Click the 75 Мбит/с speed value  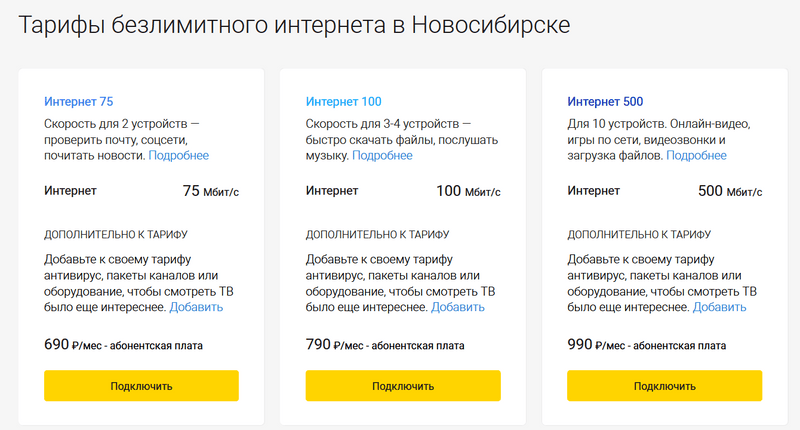pos(210,191)
